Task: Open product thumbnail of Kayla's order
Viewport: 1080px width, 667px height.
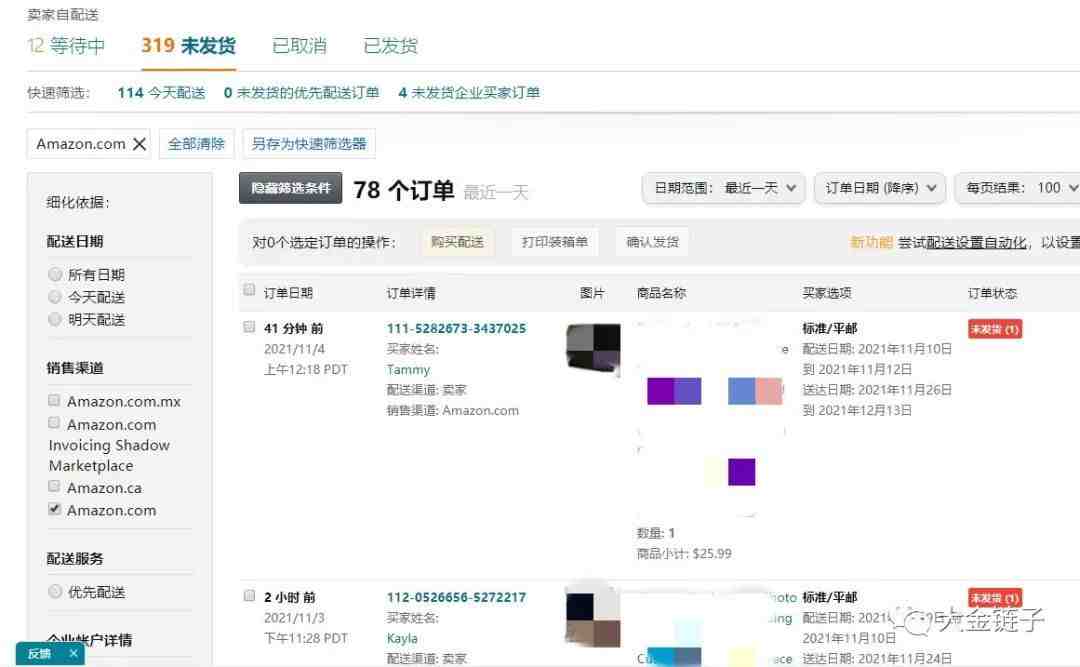Action: coord(592,620)
